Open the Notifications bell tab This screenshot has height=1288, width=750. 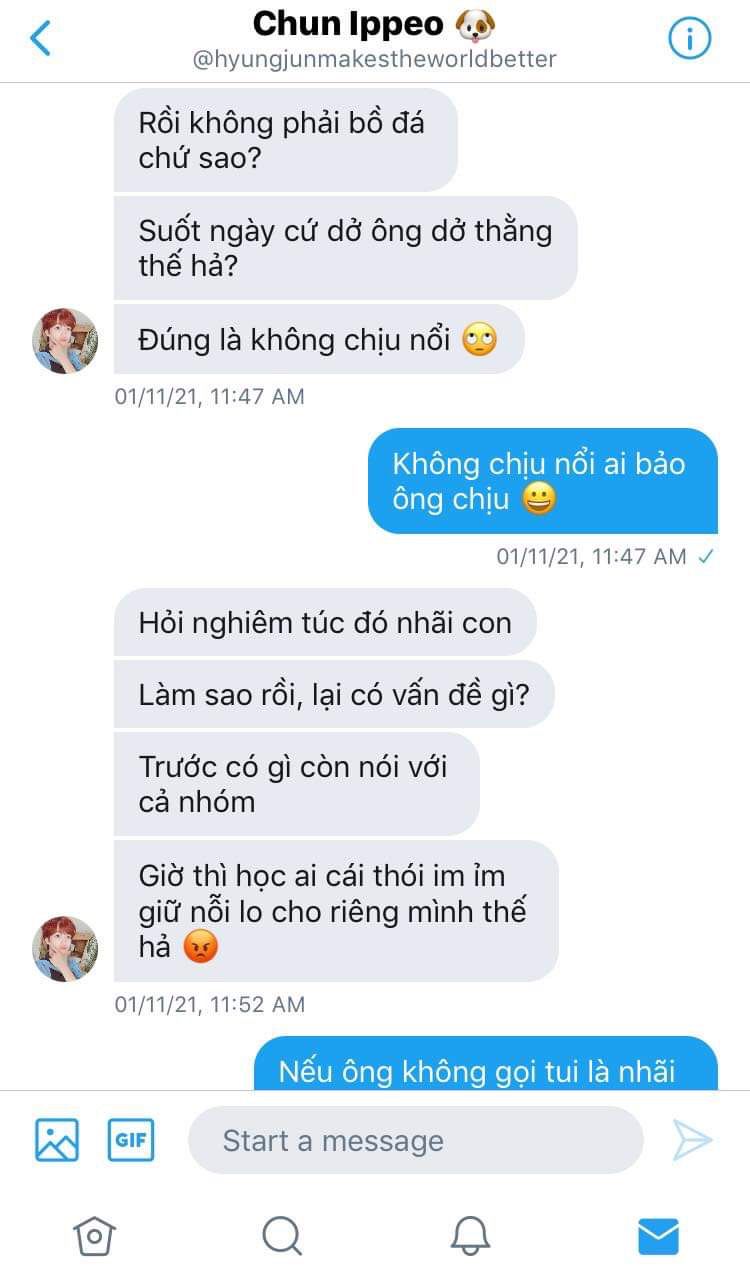tap(470, 1236)
